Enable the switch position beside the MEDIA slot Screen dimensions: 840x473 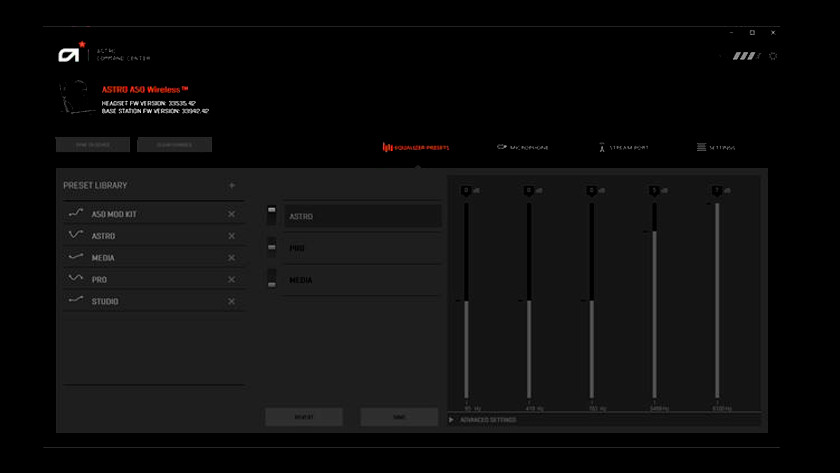271,280
